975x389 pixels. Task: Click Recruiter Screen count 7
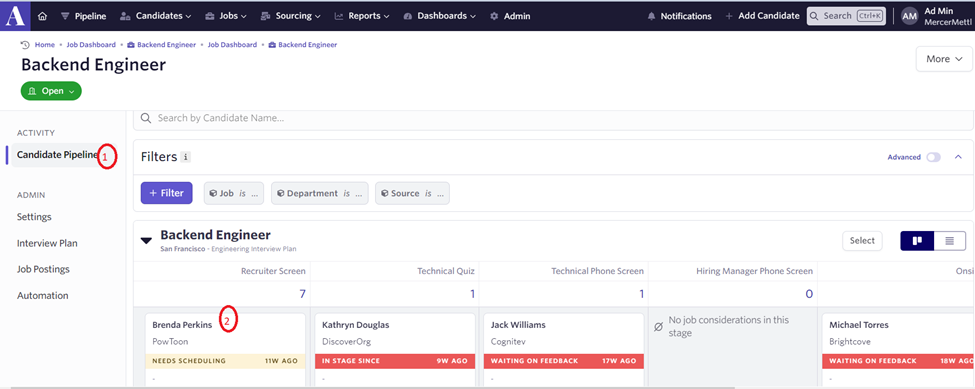302,294
